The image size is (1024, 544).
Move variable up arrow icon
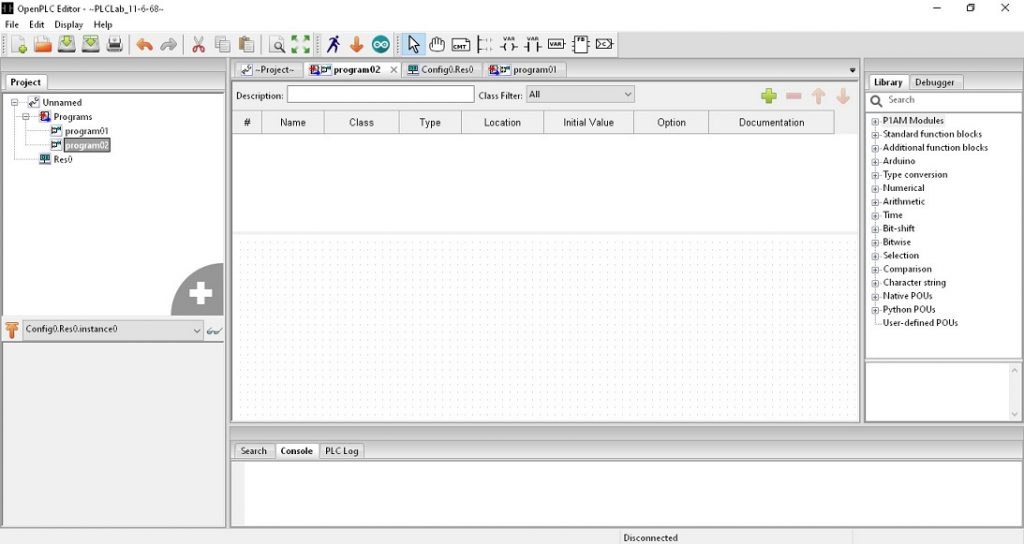click(818, 96)
